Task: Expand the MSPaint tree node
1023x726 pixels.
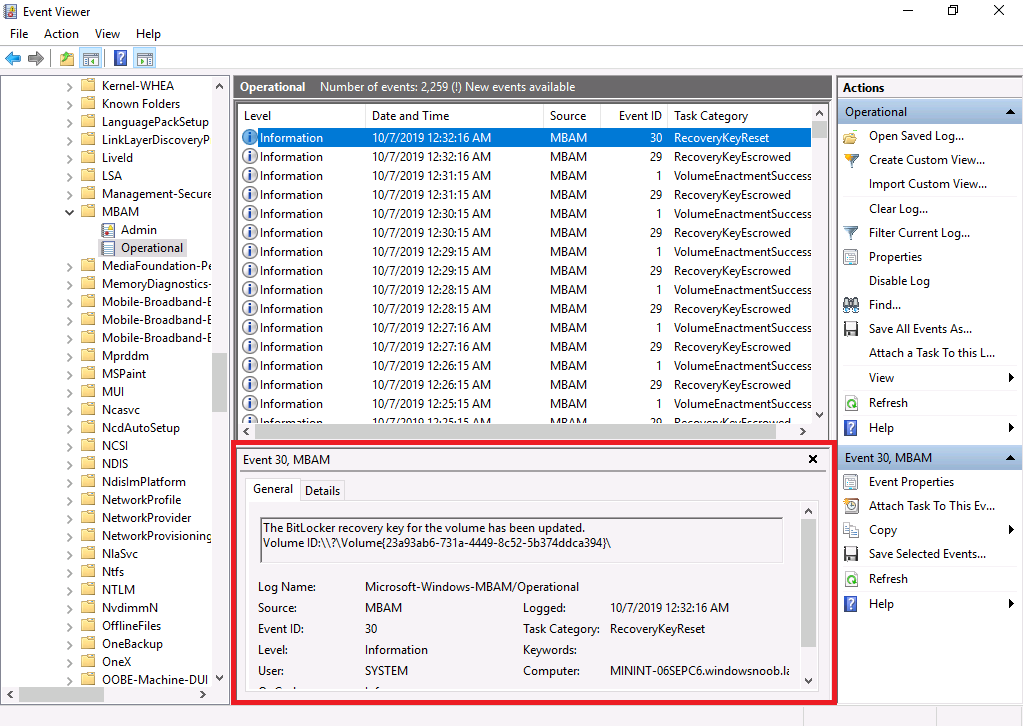Action: [x=69, y=374]
